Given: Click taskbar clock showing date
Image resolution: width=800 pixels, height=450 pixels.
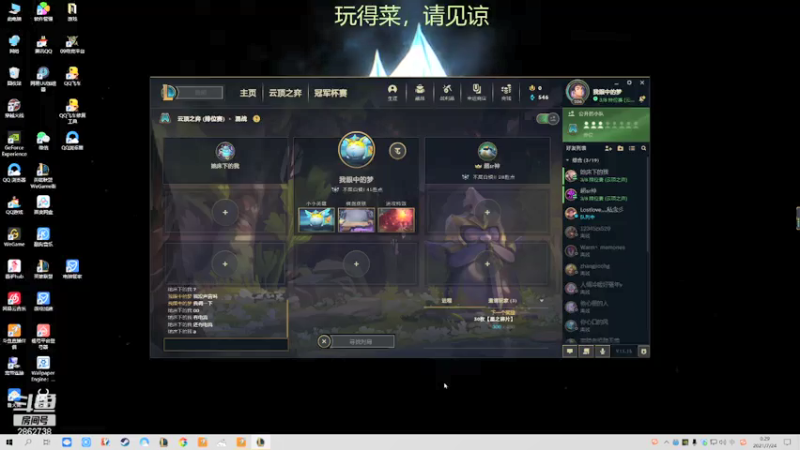Looking at the screenshot, I should click(764, 442).
